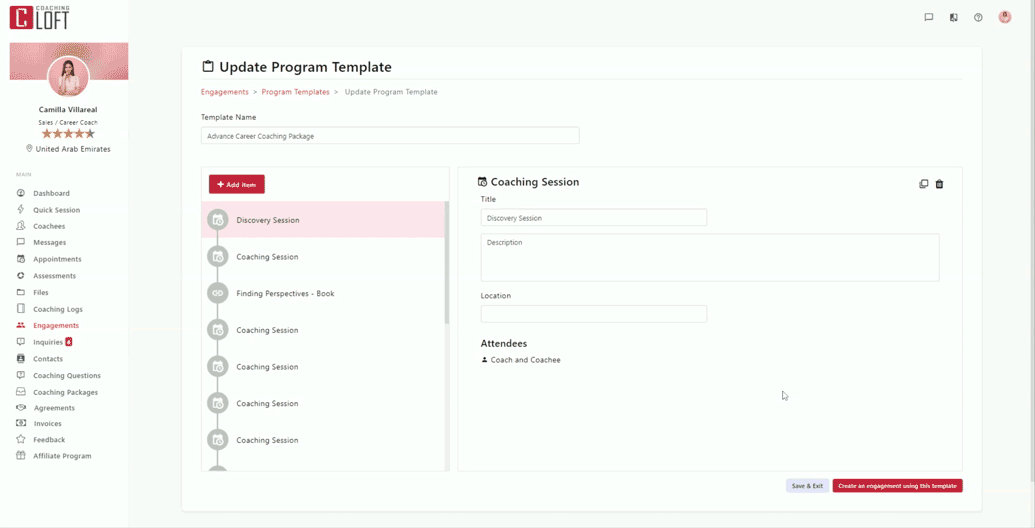Click Create an engagement using this template

(x=898, y=486)
